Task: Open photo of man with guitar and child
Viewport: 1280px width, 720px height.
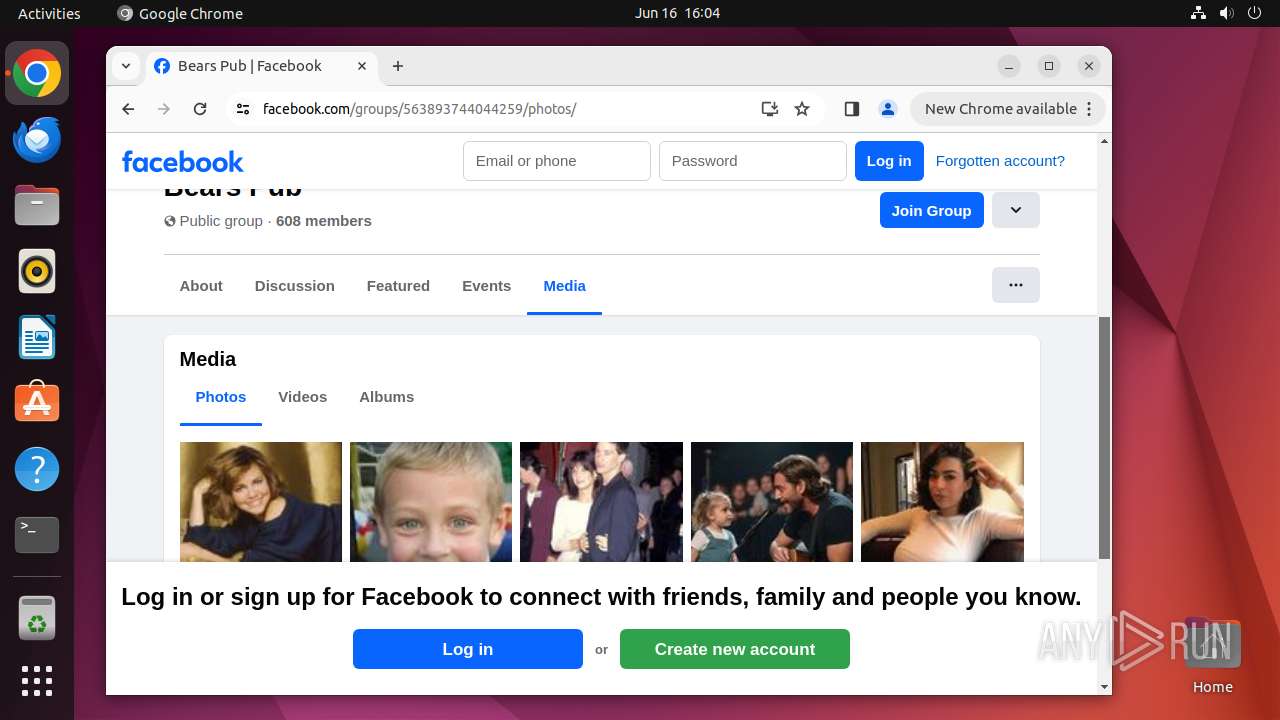Action: [772, 502]
